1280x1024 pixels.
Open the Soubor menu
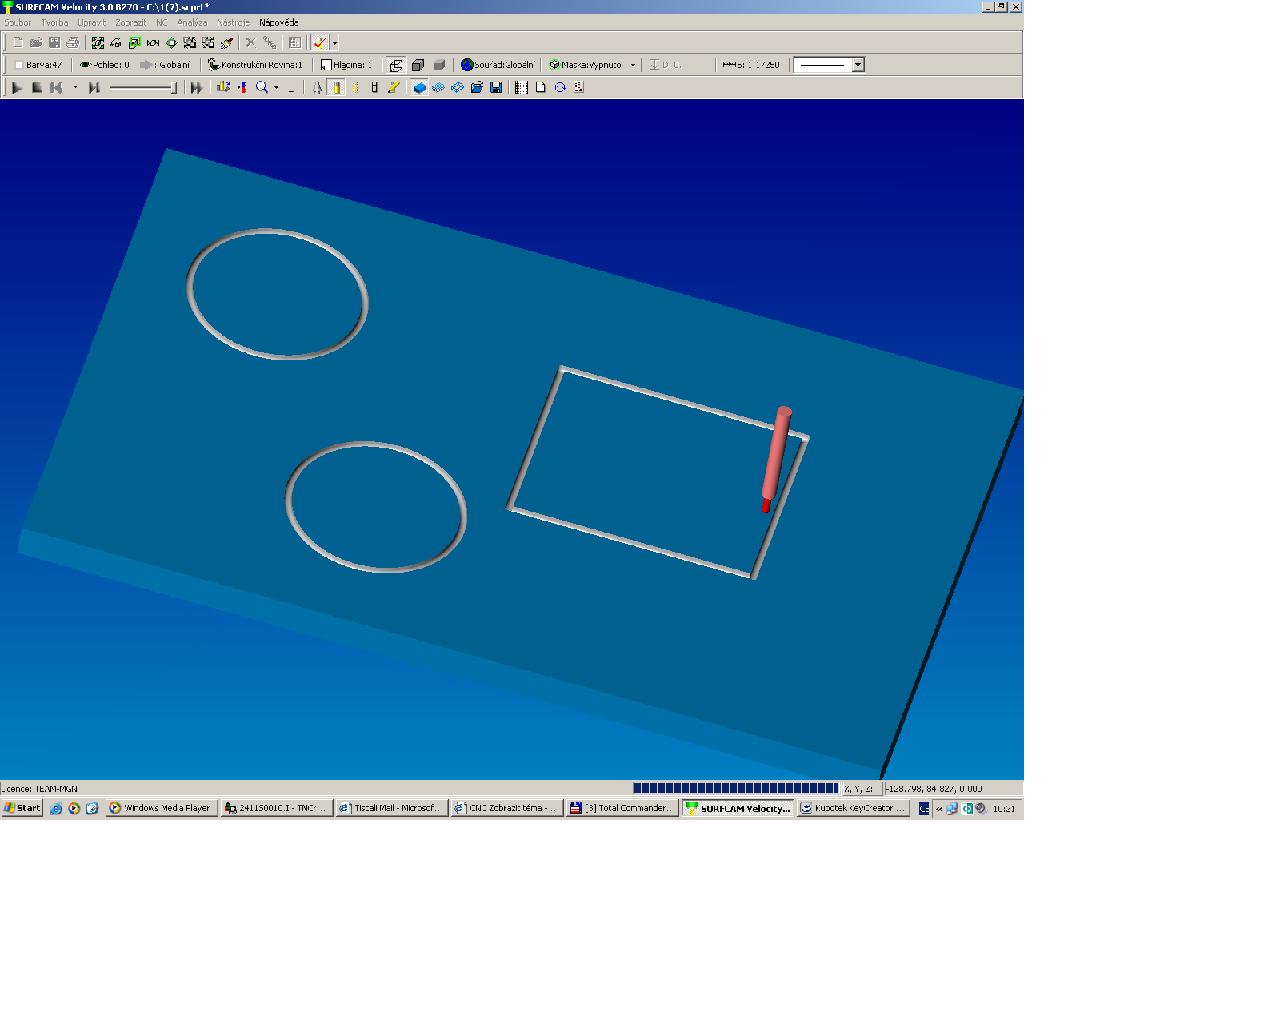18,22
